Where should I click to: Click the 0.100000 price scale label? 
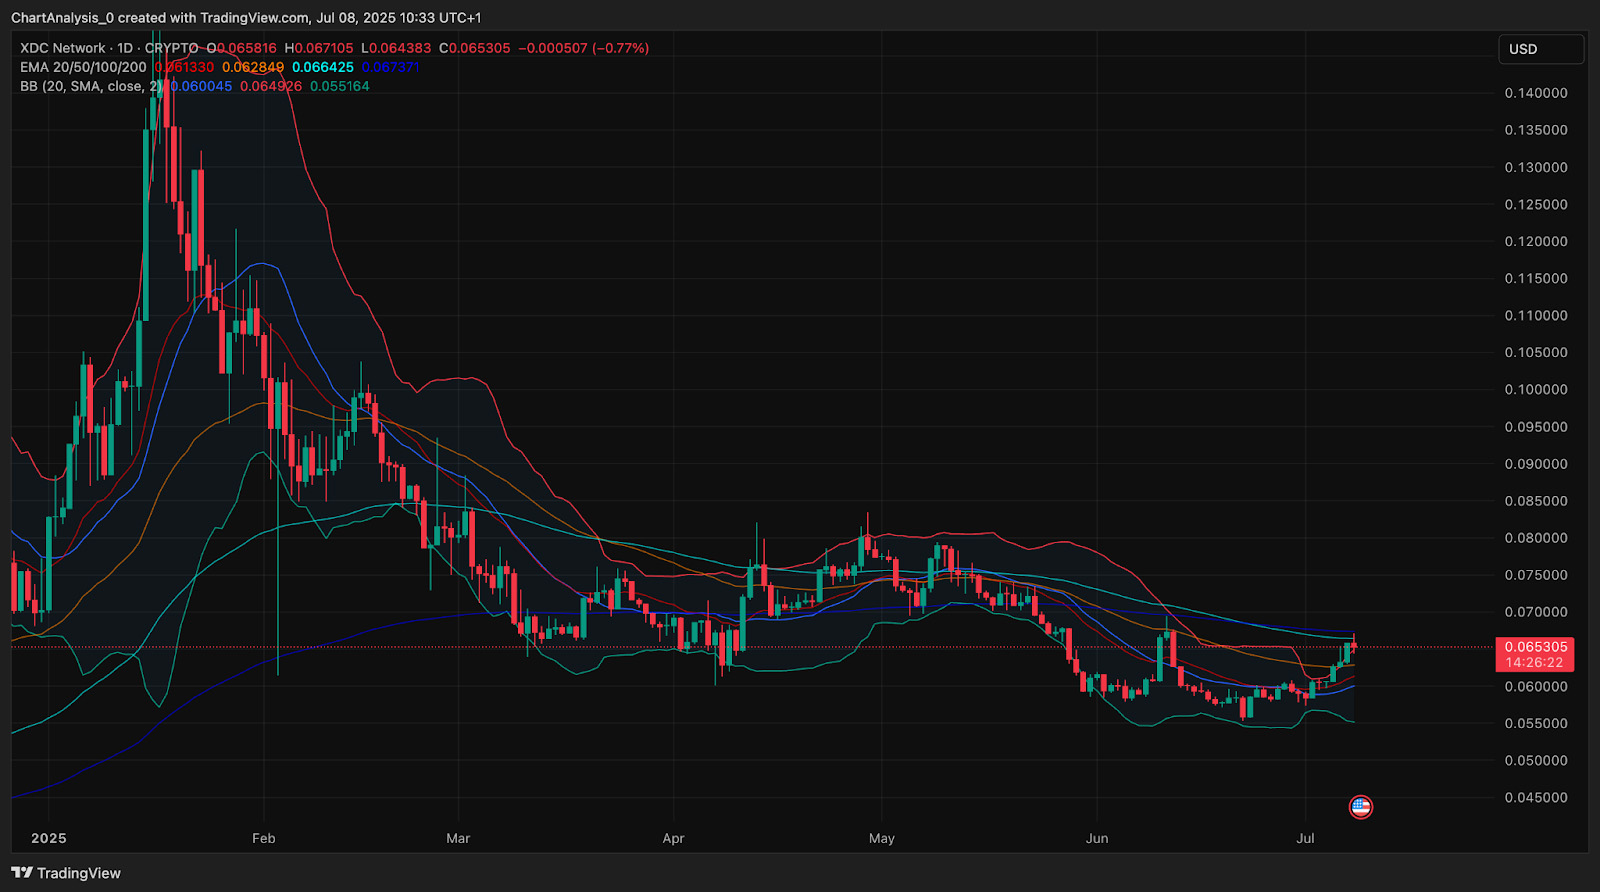click(1535, 389)
